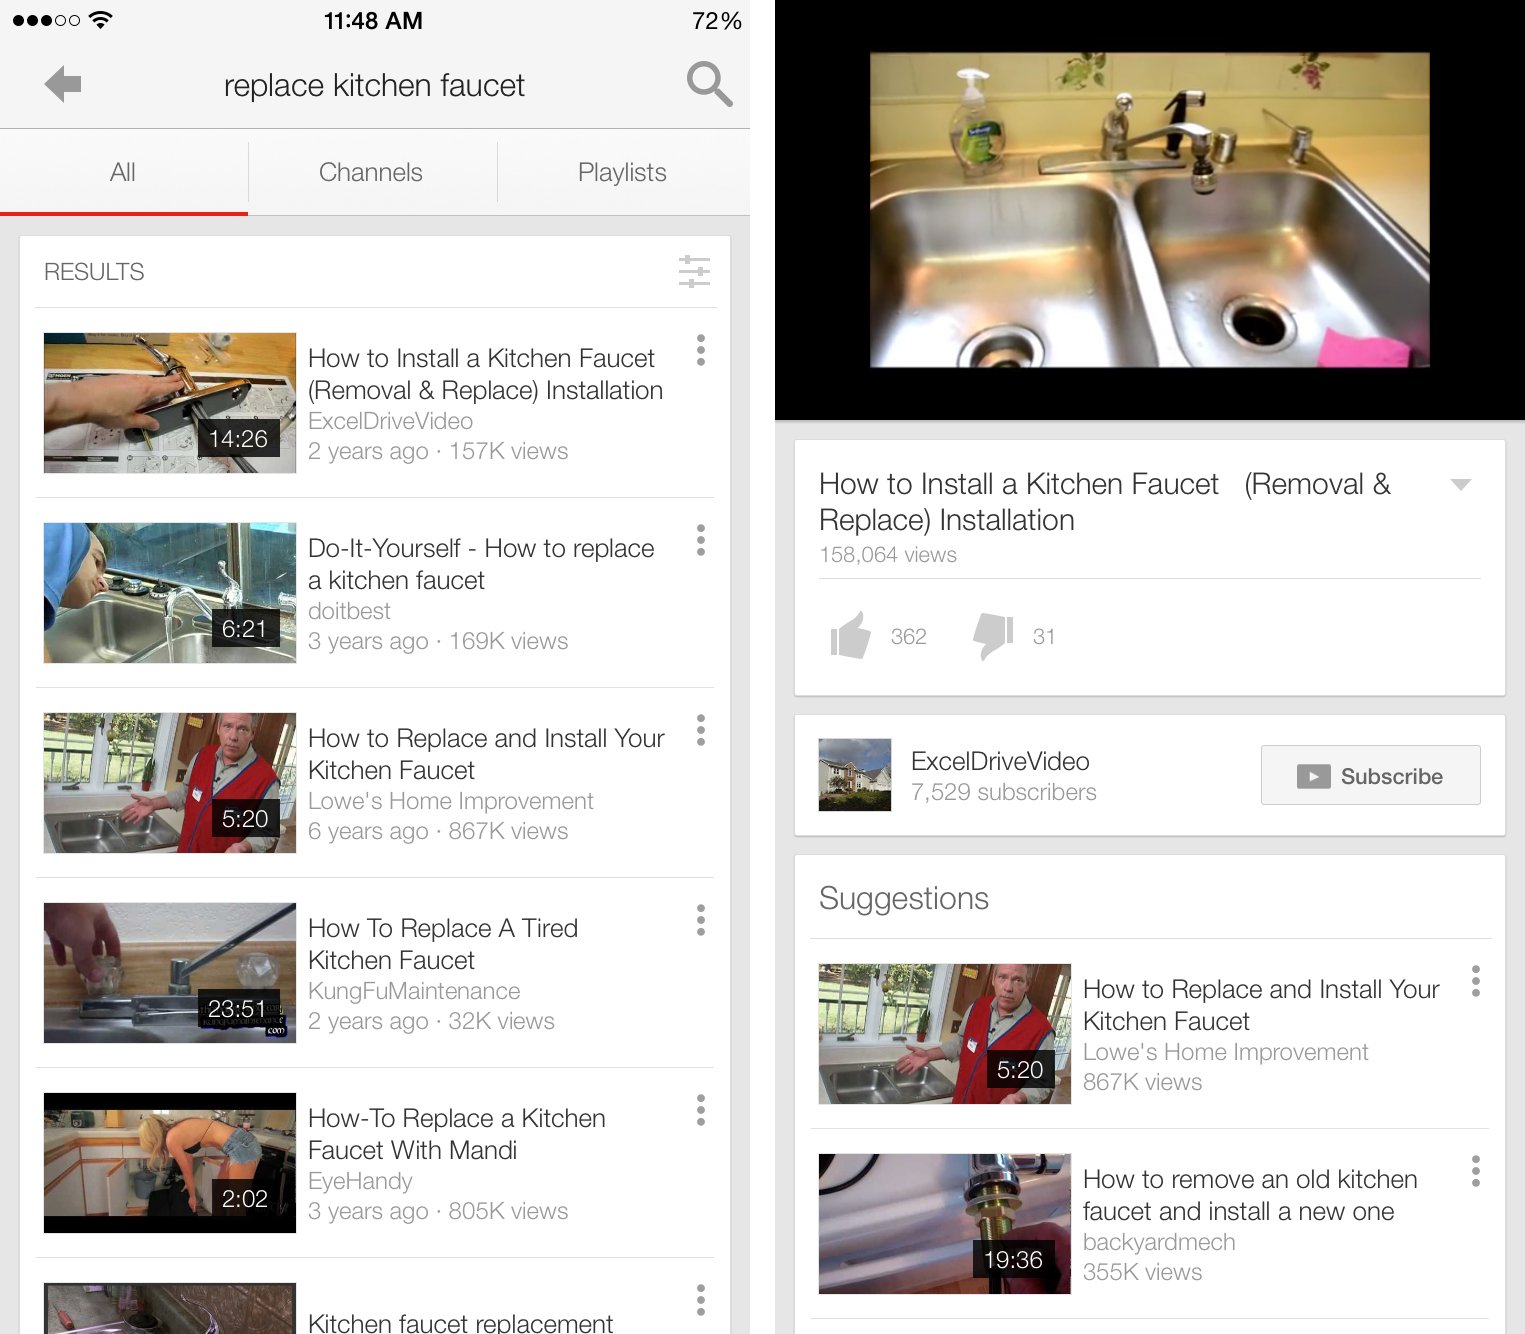Expand the video description arrow

(x=1461, y=485)
